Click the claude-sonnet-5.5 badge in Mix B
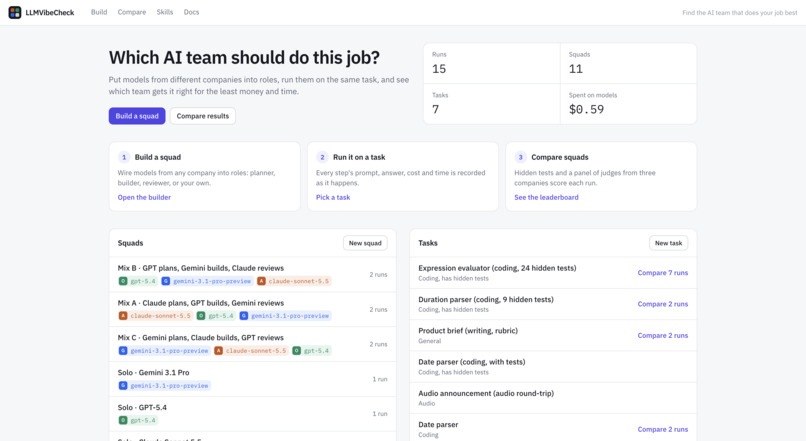806x441 pixels. pyautogui.click(x=294, y=281)
